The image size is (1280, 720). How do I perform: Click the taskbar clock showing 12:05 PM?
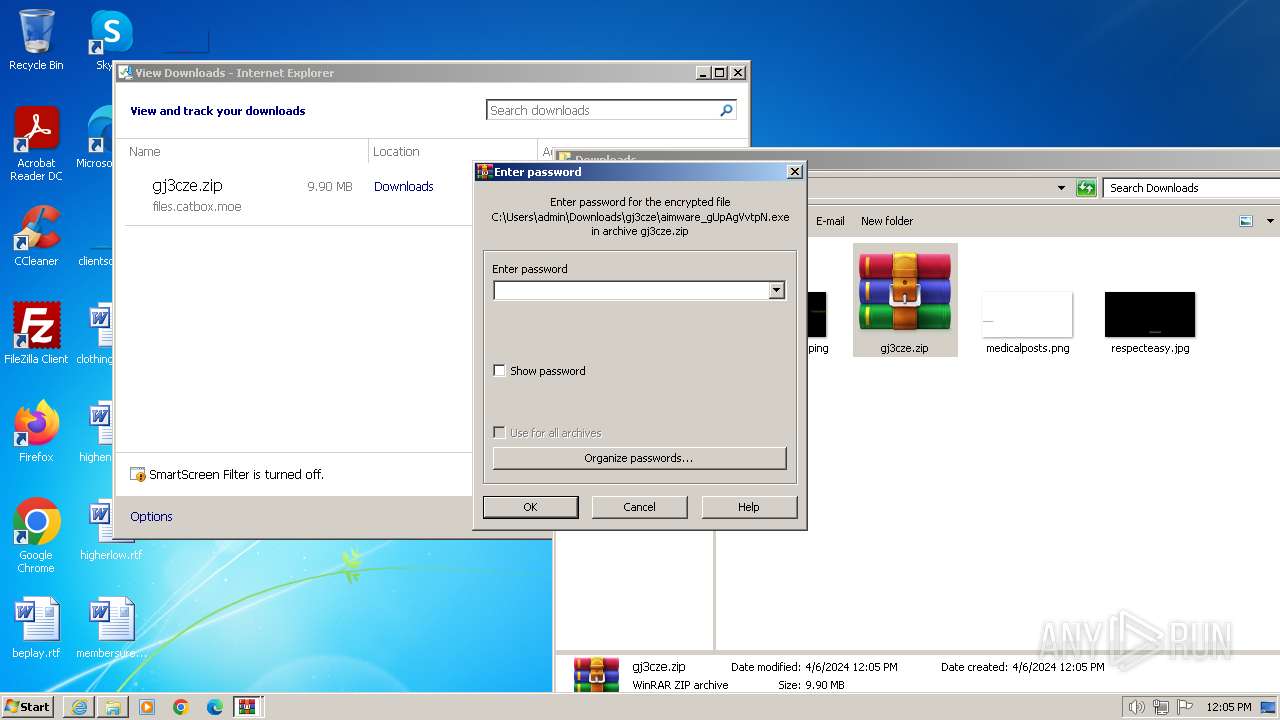pos(1229,707)
